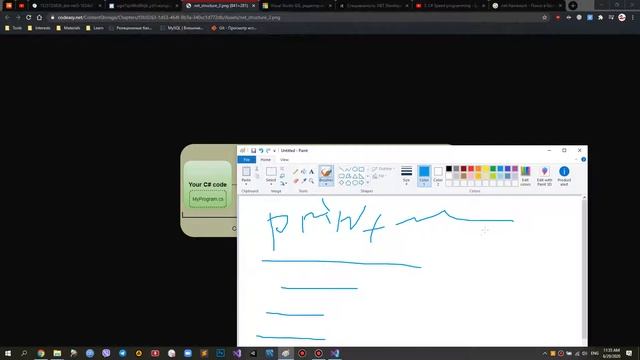Pick the black color swatch

449,169
